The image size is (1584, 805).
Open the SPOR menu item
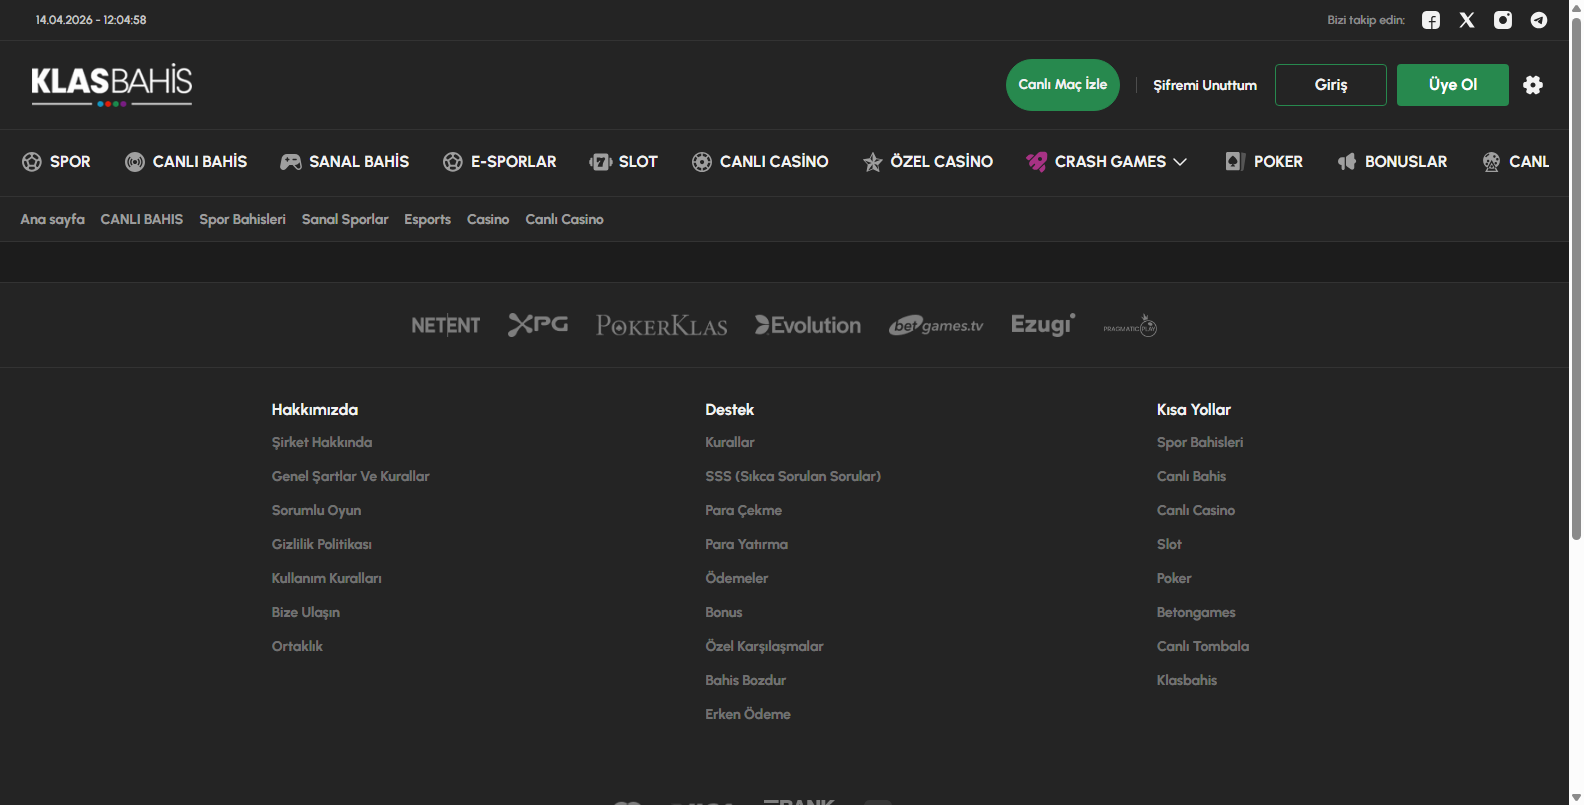click(56, 162)
